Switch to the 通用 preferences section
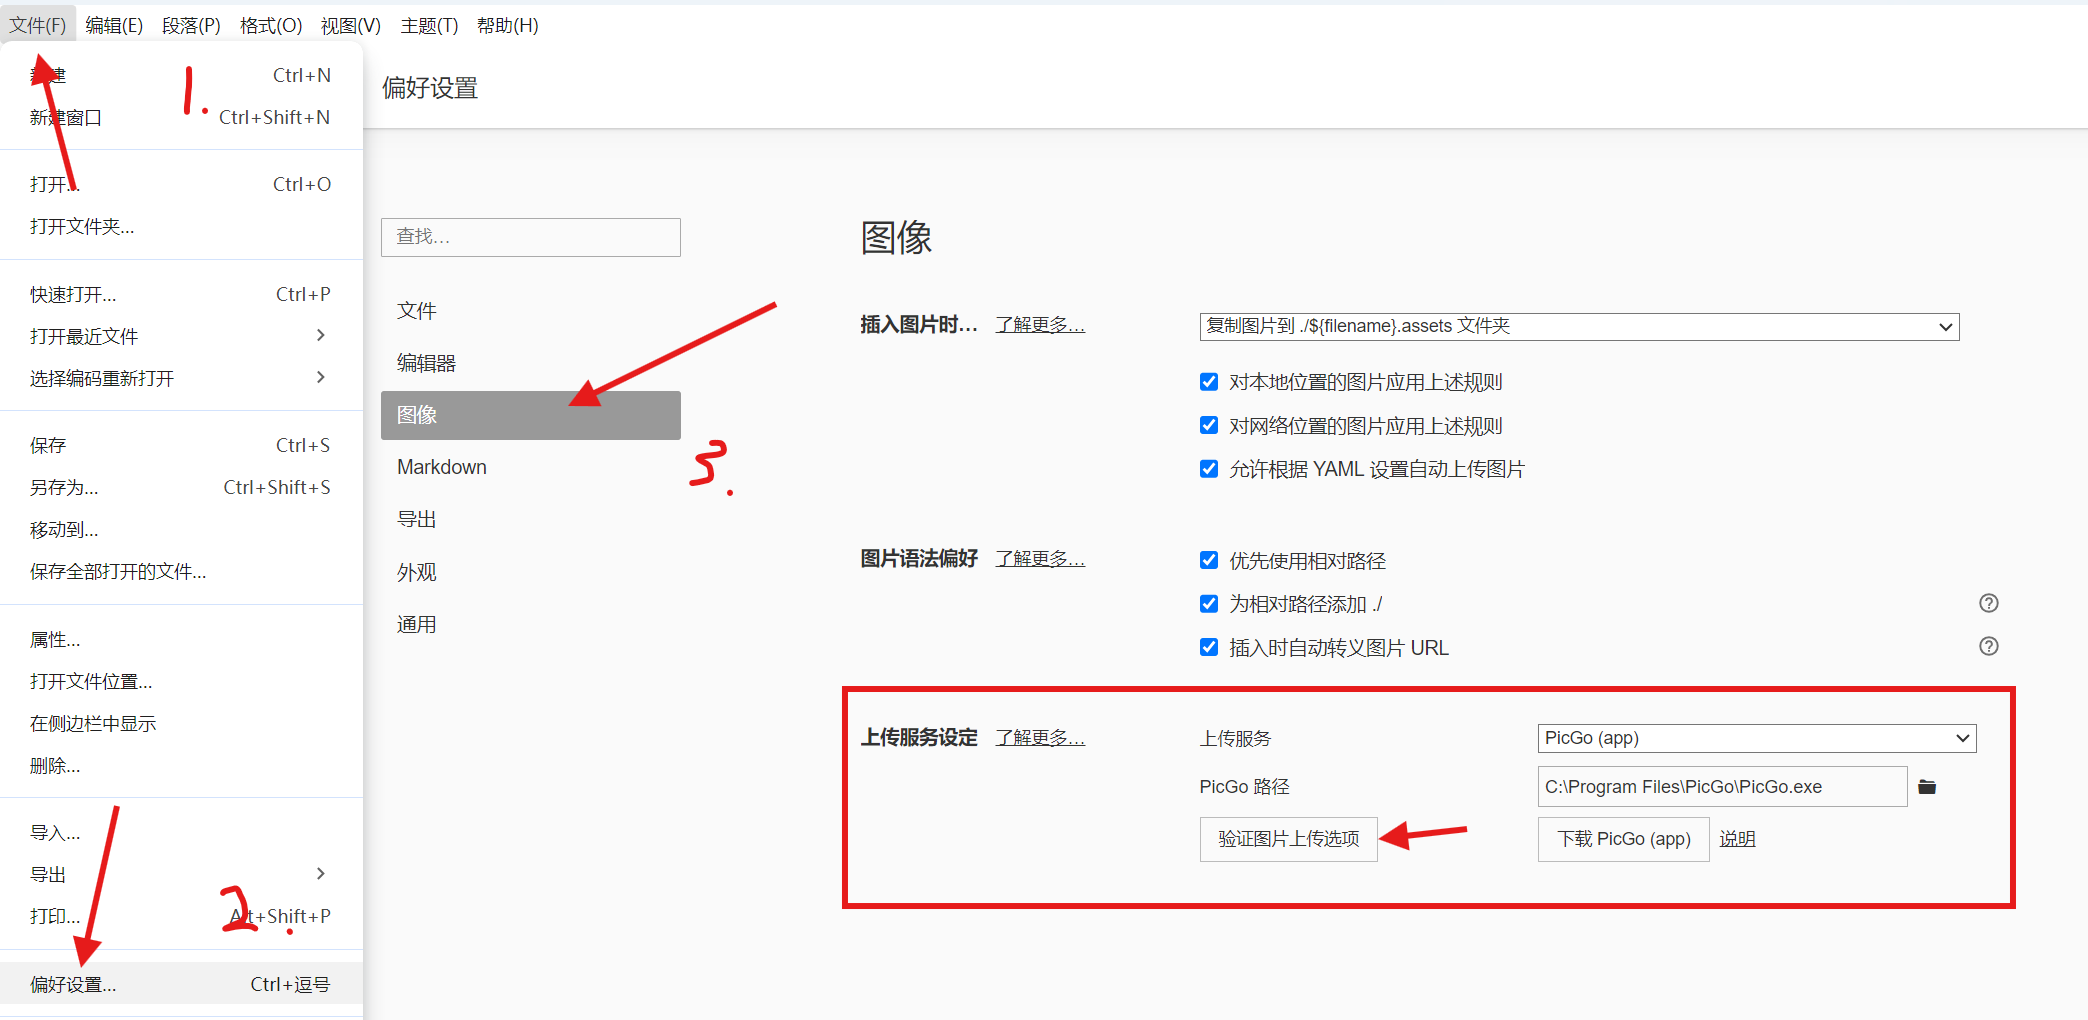The width and height of the screenshot is (2088, 1020). pos(531,624)
